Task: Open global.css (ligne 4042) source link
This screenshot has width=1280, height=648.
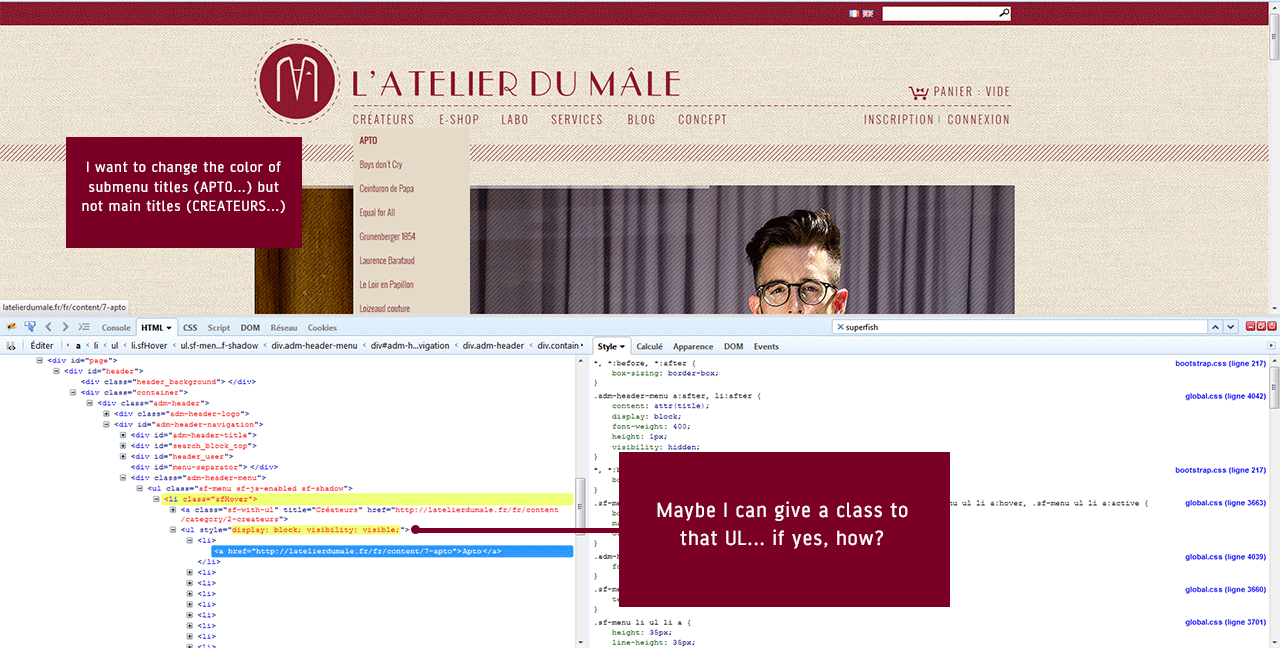Action: (1226, 396)
